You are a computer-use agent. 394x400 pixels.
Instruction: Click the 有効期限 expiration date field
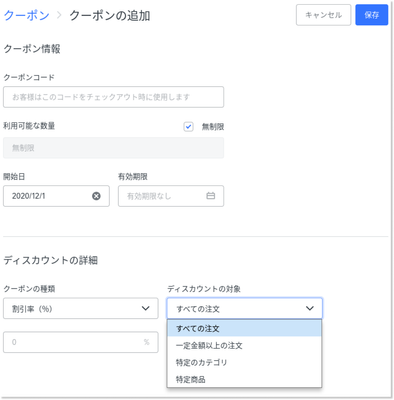[x=171, y=196]
